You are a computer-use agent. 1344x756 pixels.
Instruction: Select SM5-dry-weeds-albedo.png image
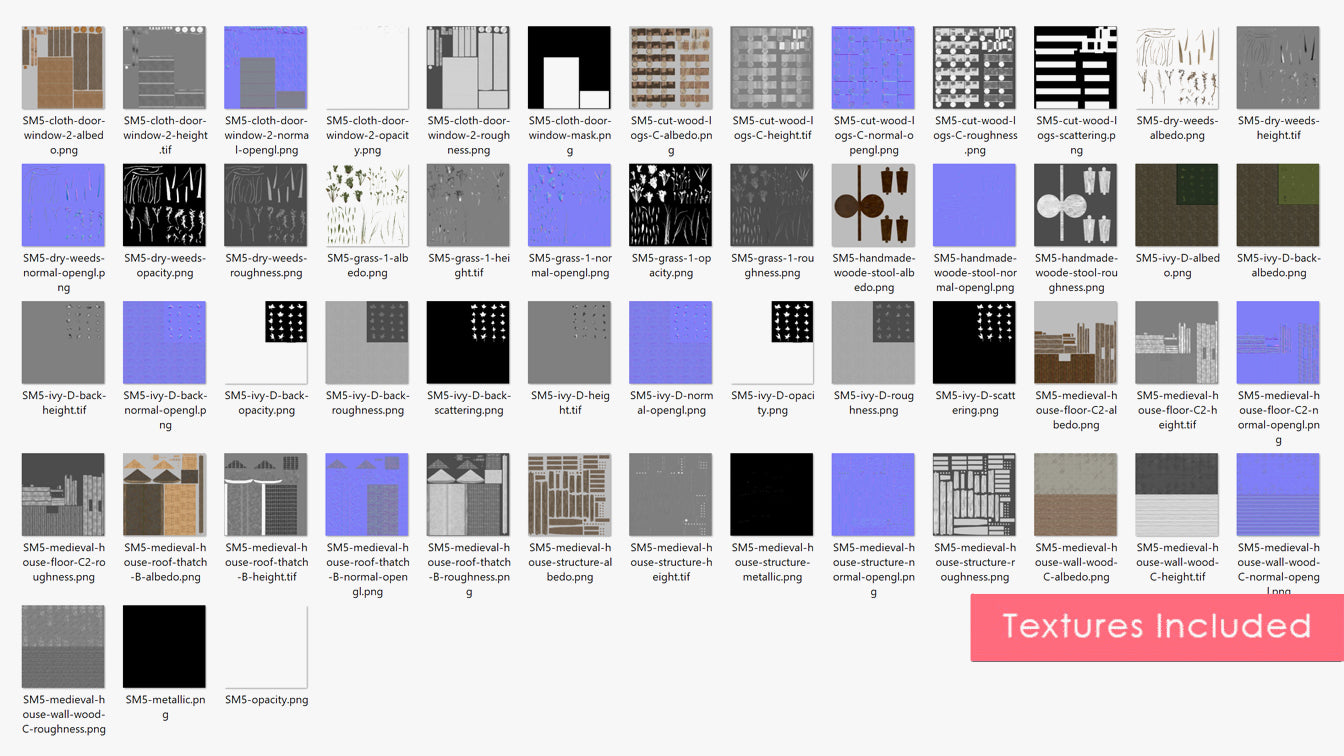(x=1177, y=68)
